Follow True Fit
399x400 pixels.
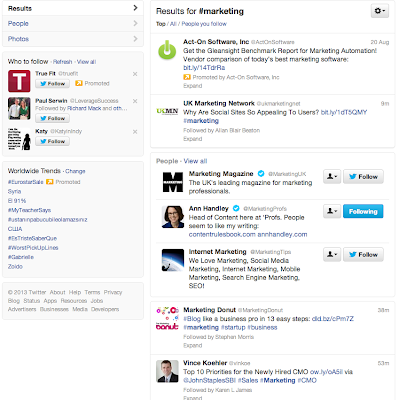pos(52,84)
